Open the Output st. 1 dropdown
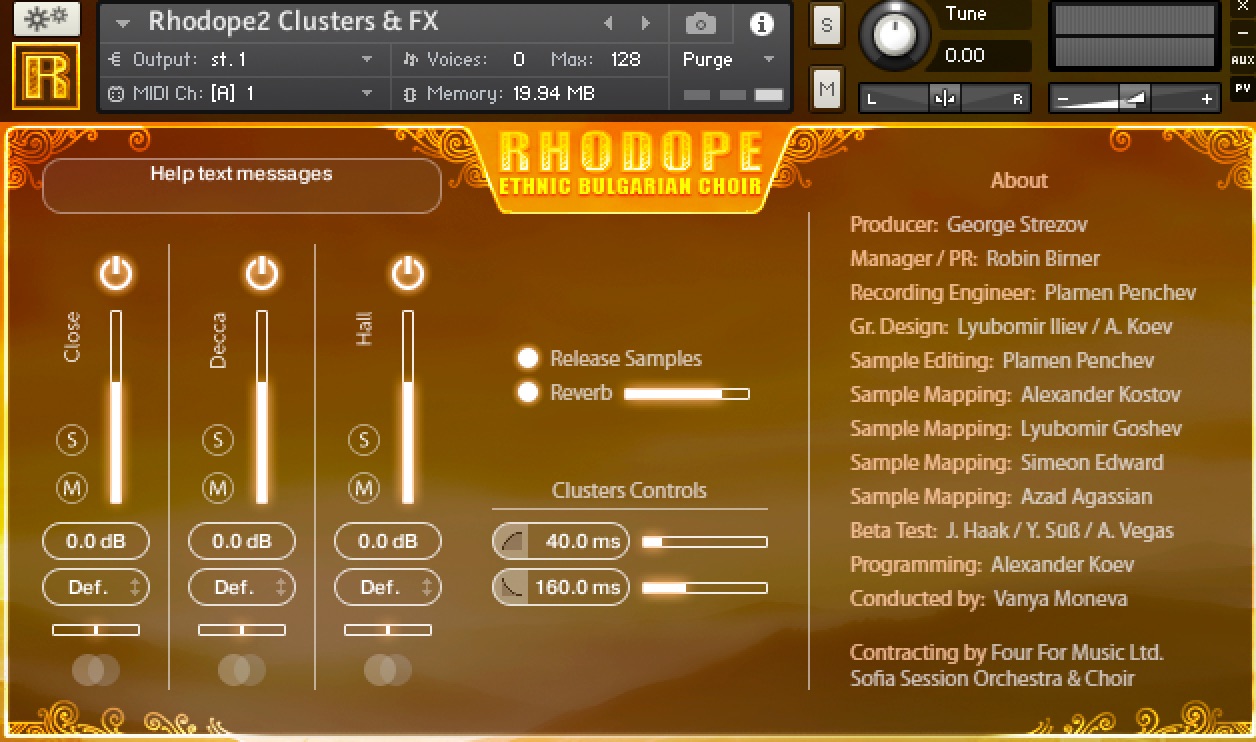The height and width of the screenshot is (742, 1256). pyautogui.click(x=240, y=60)
